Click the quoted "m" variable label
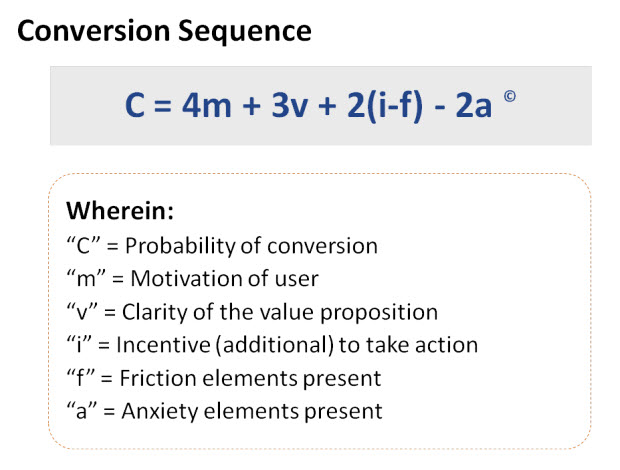 [x=83, y=279]
